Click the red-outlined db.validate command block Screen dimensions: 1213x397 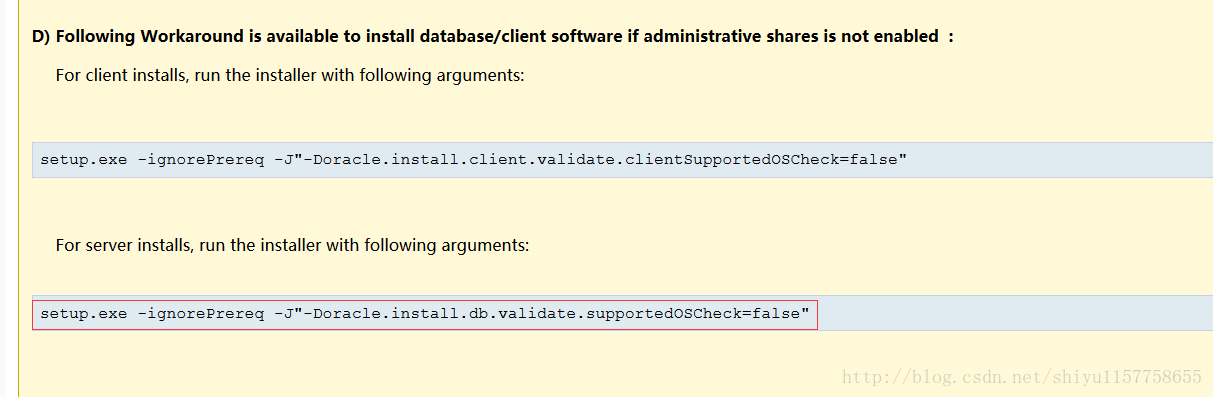tap(425, 314)
